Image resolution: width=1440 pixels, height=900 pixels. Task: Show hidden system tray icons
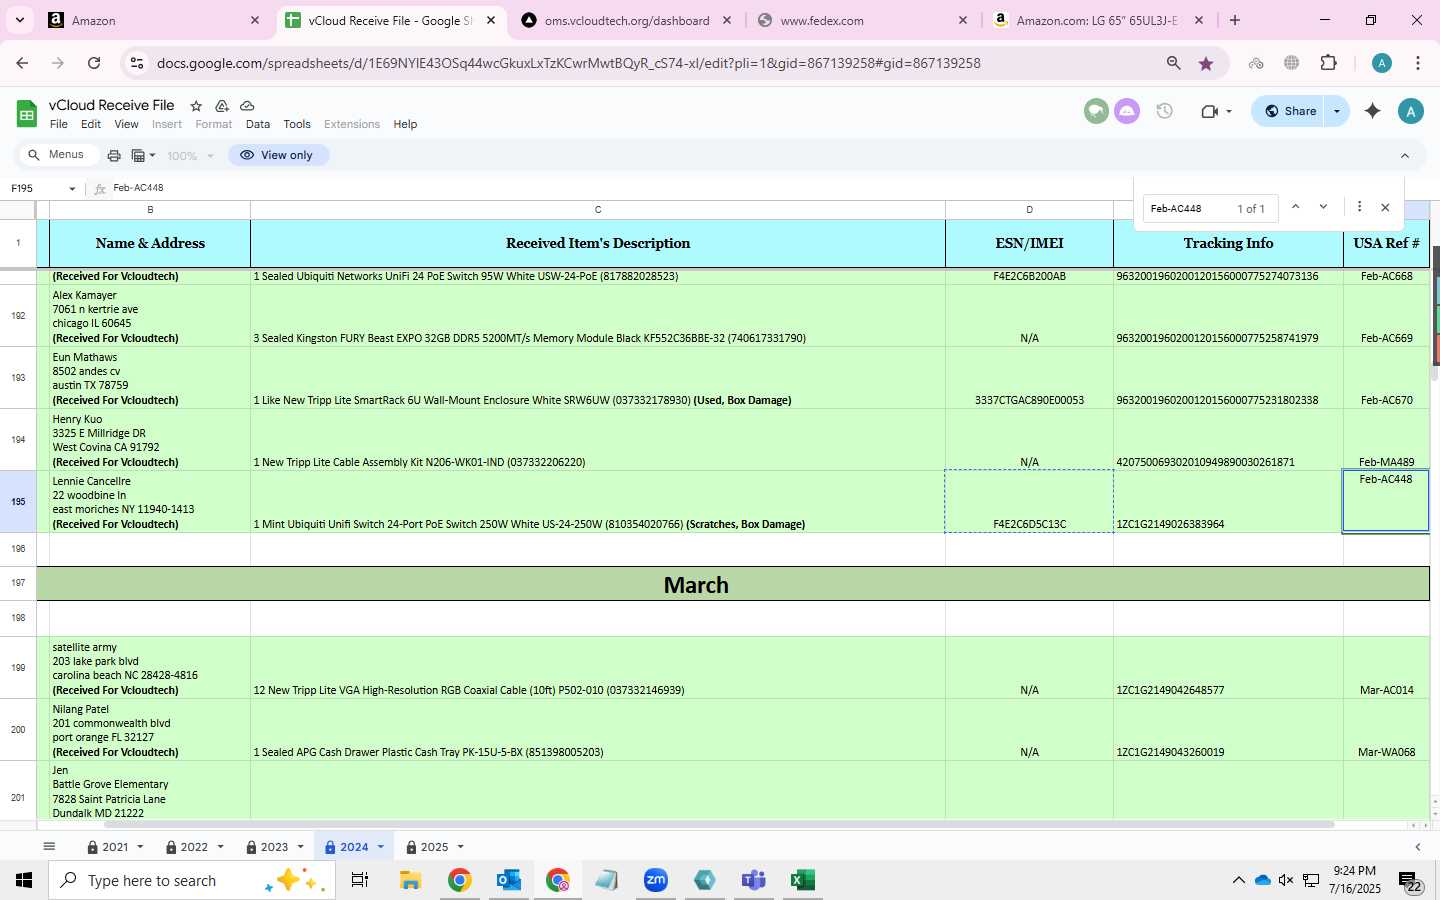1238,880
